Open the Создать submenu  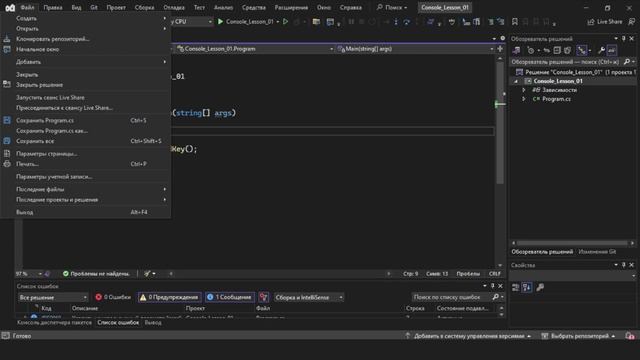click(85, 18)
